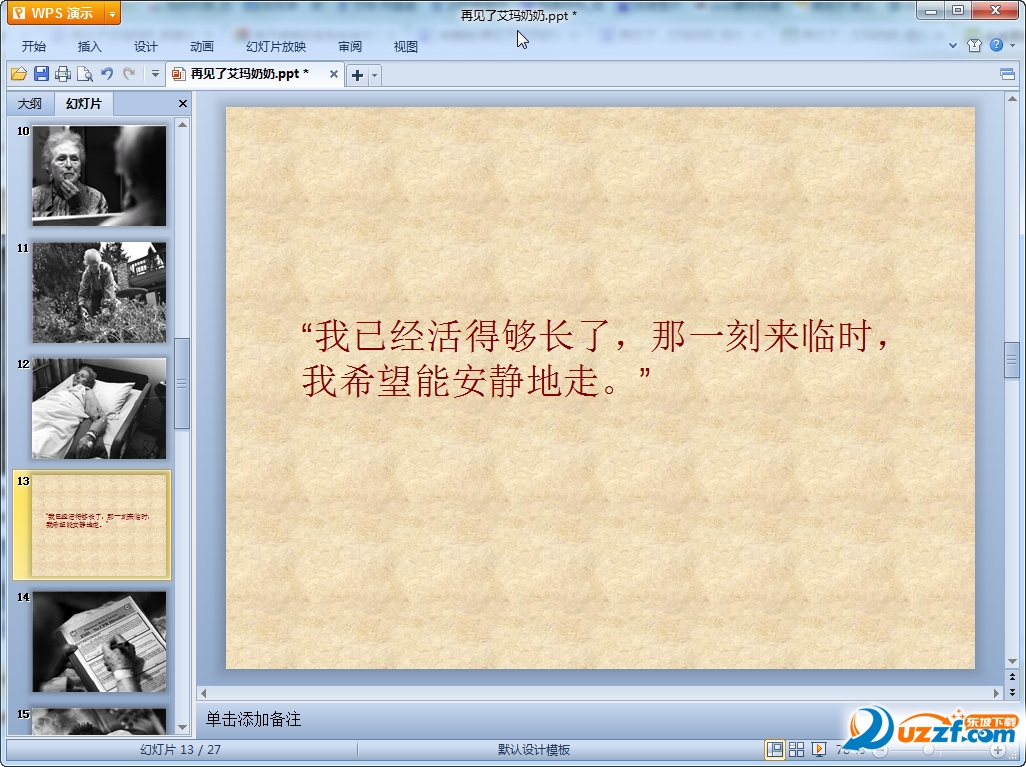Open the 动画 ribbon tab

[202, 46]
